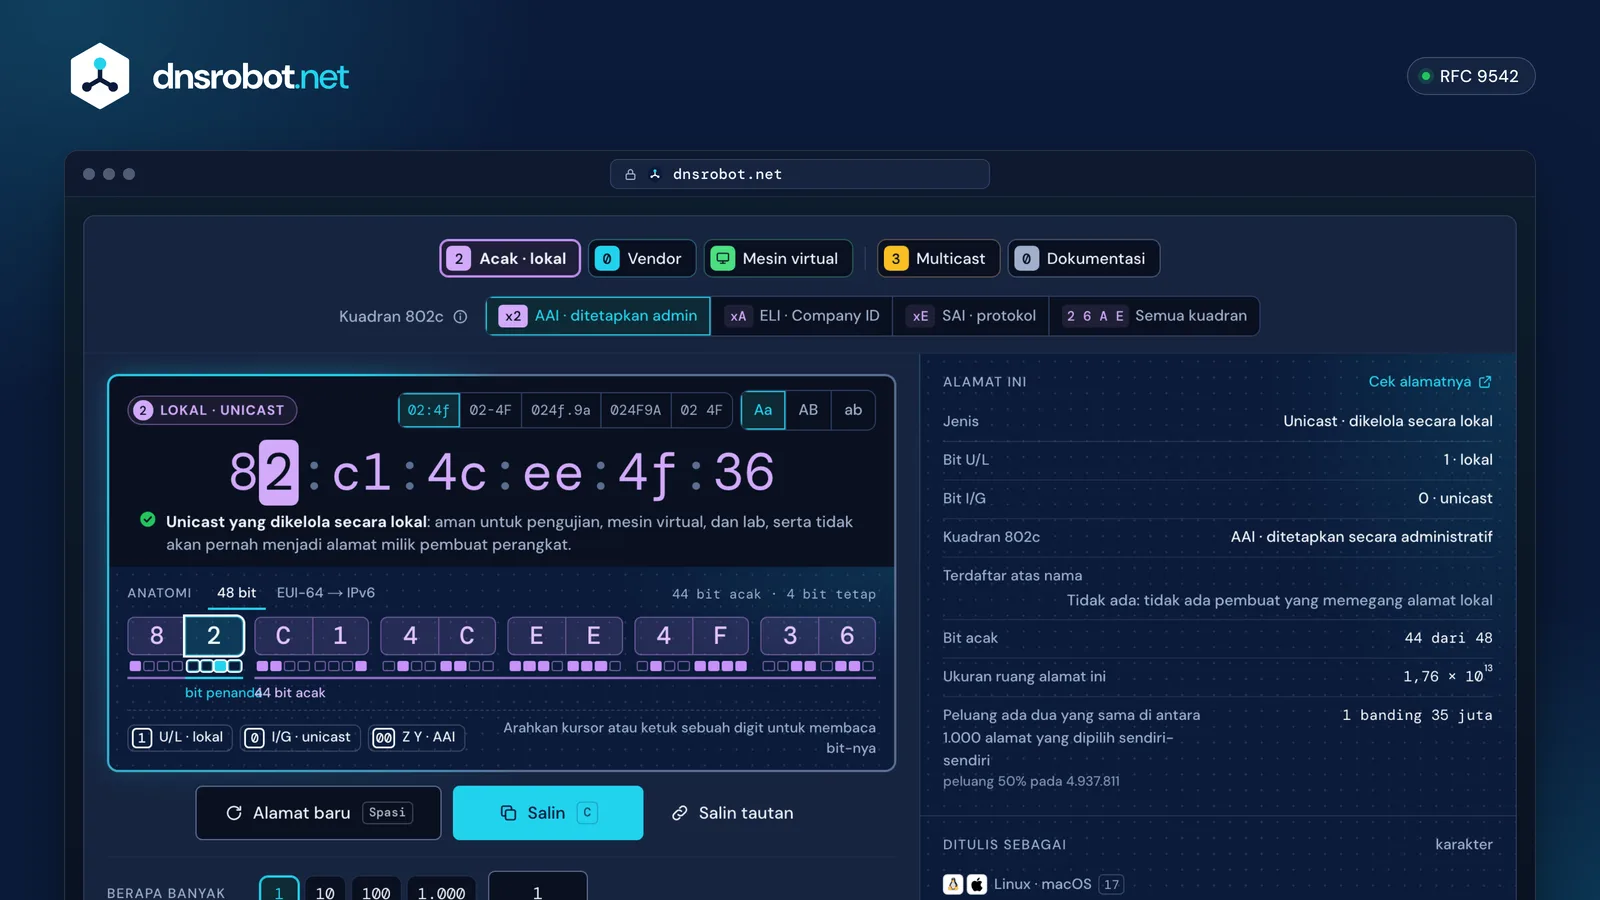Select the Acak · lokal address type

point(510,258)
